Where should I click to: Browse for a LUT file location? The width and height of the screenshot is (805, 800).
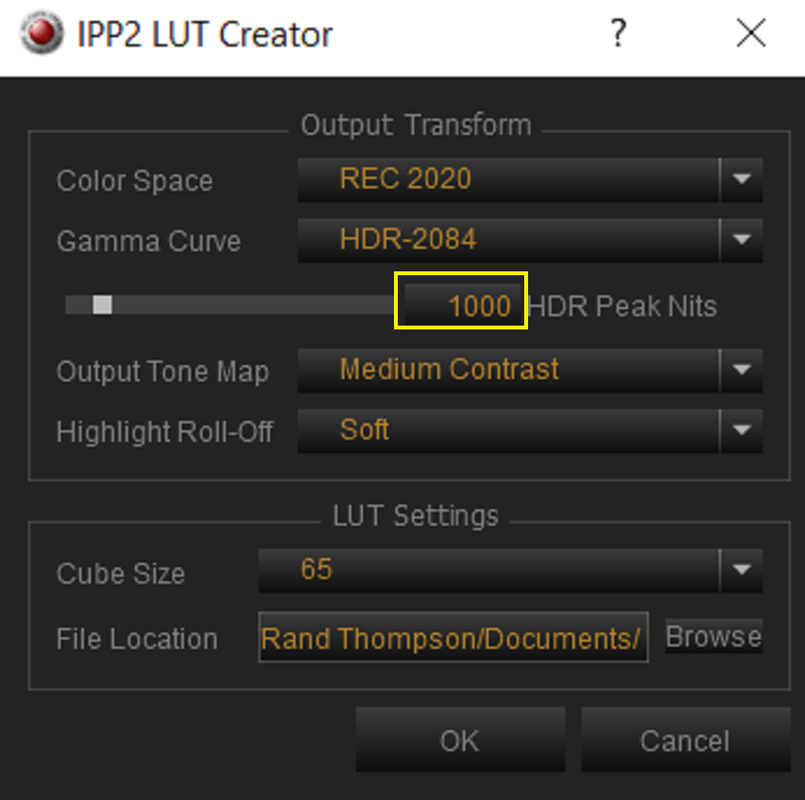[x=714, y=636]
